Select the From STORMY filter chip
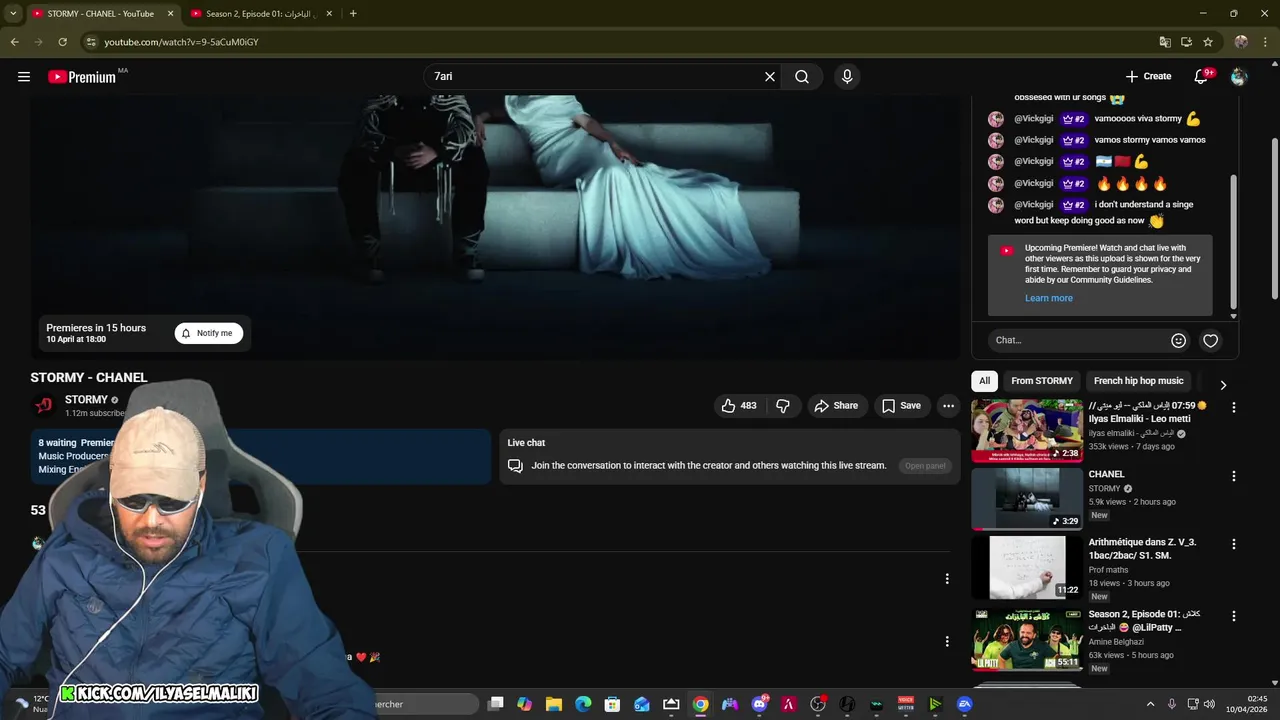The width and height of the screenshot is (1280, 720). tap(1042, 381)
